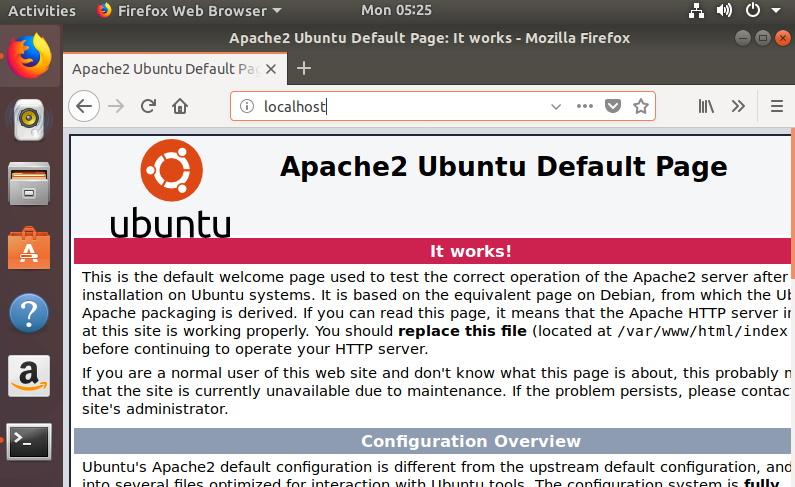Click the /var/www/html/index path text
795x487 pixels.
tap(702, 331)
